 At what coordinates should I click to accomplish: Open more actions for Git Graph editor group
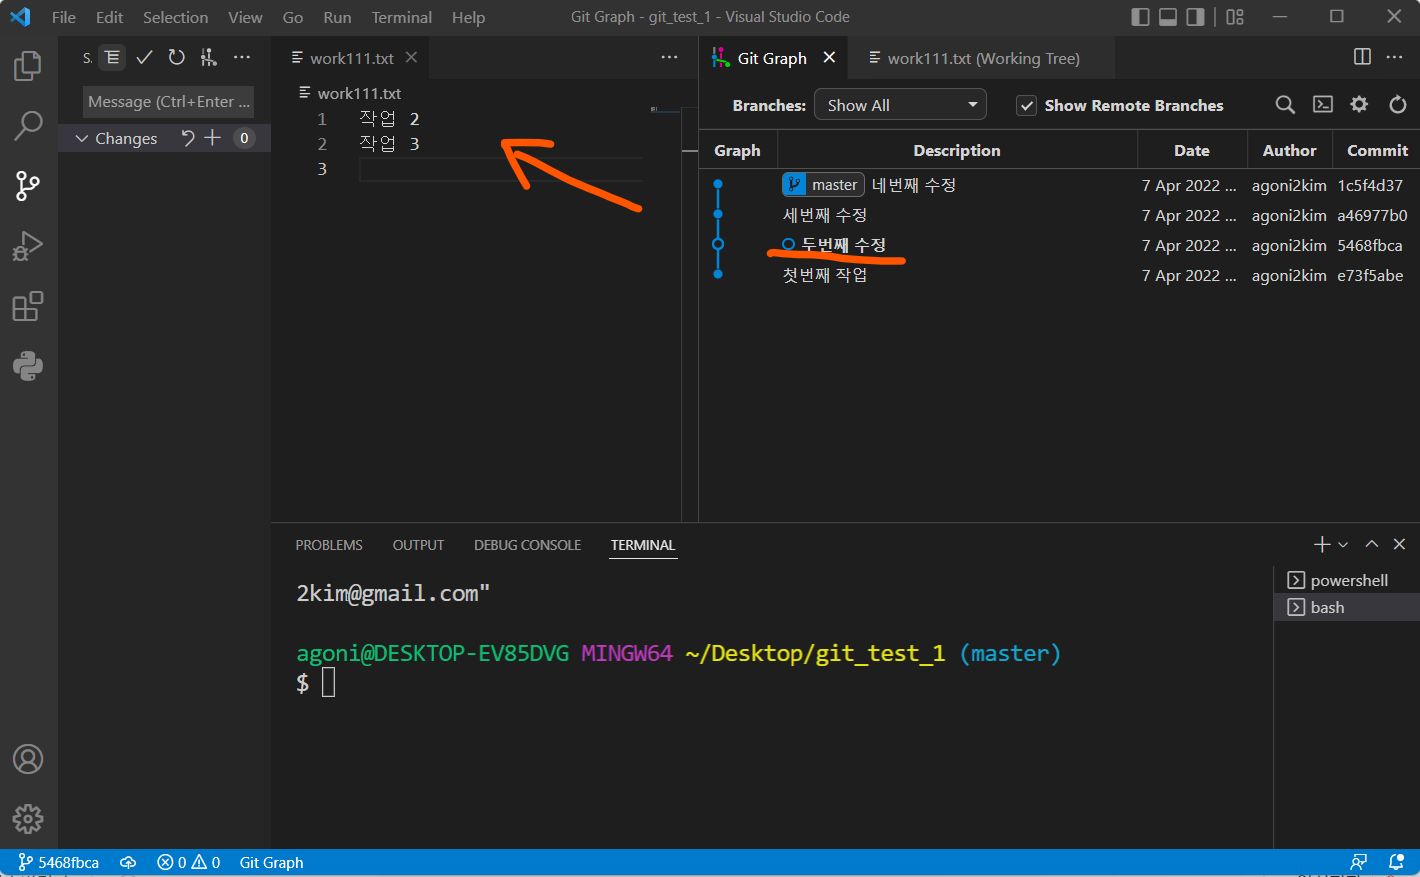coord(1394,57)
